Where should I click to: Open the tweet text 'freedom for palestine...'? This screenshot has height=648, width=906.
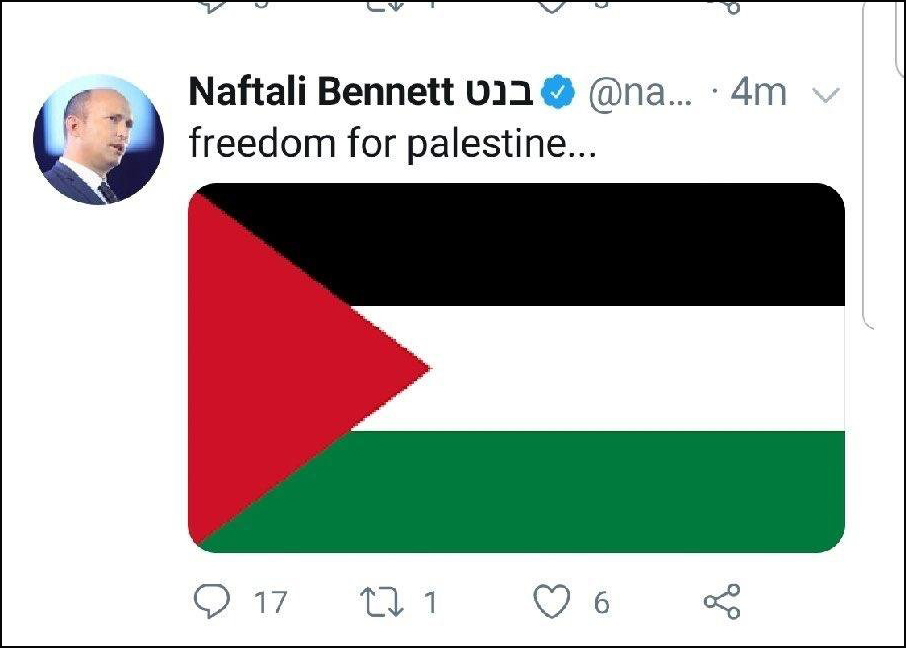click(x=392, y=143)
